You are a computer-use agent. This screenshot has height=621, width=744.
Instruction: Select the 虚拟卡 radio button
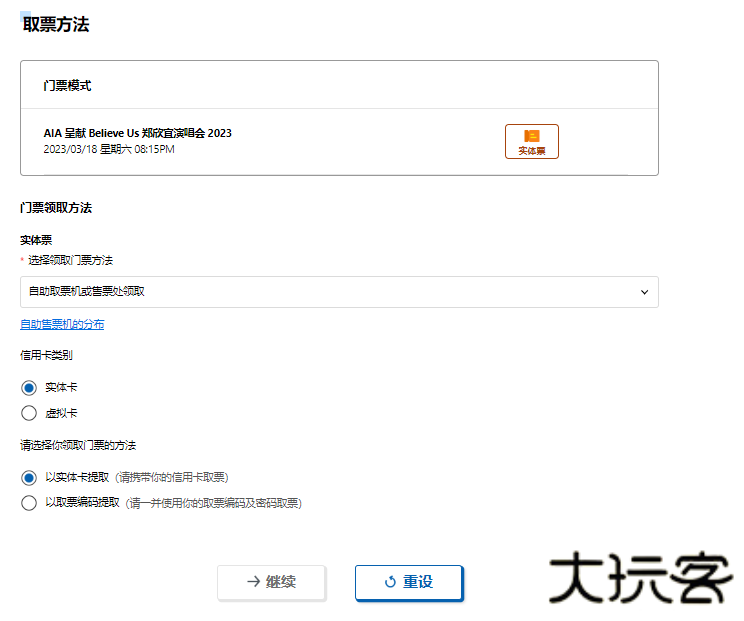click(x=29, y=413)
